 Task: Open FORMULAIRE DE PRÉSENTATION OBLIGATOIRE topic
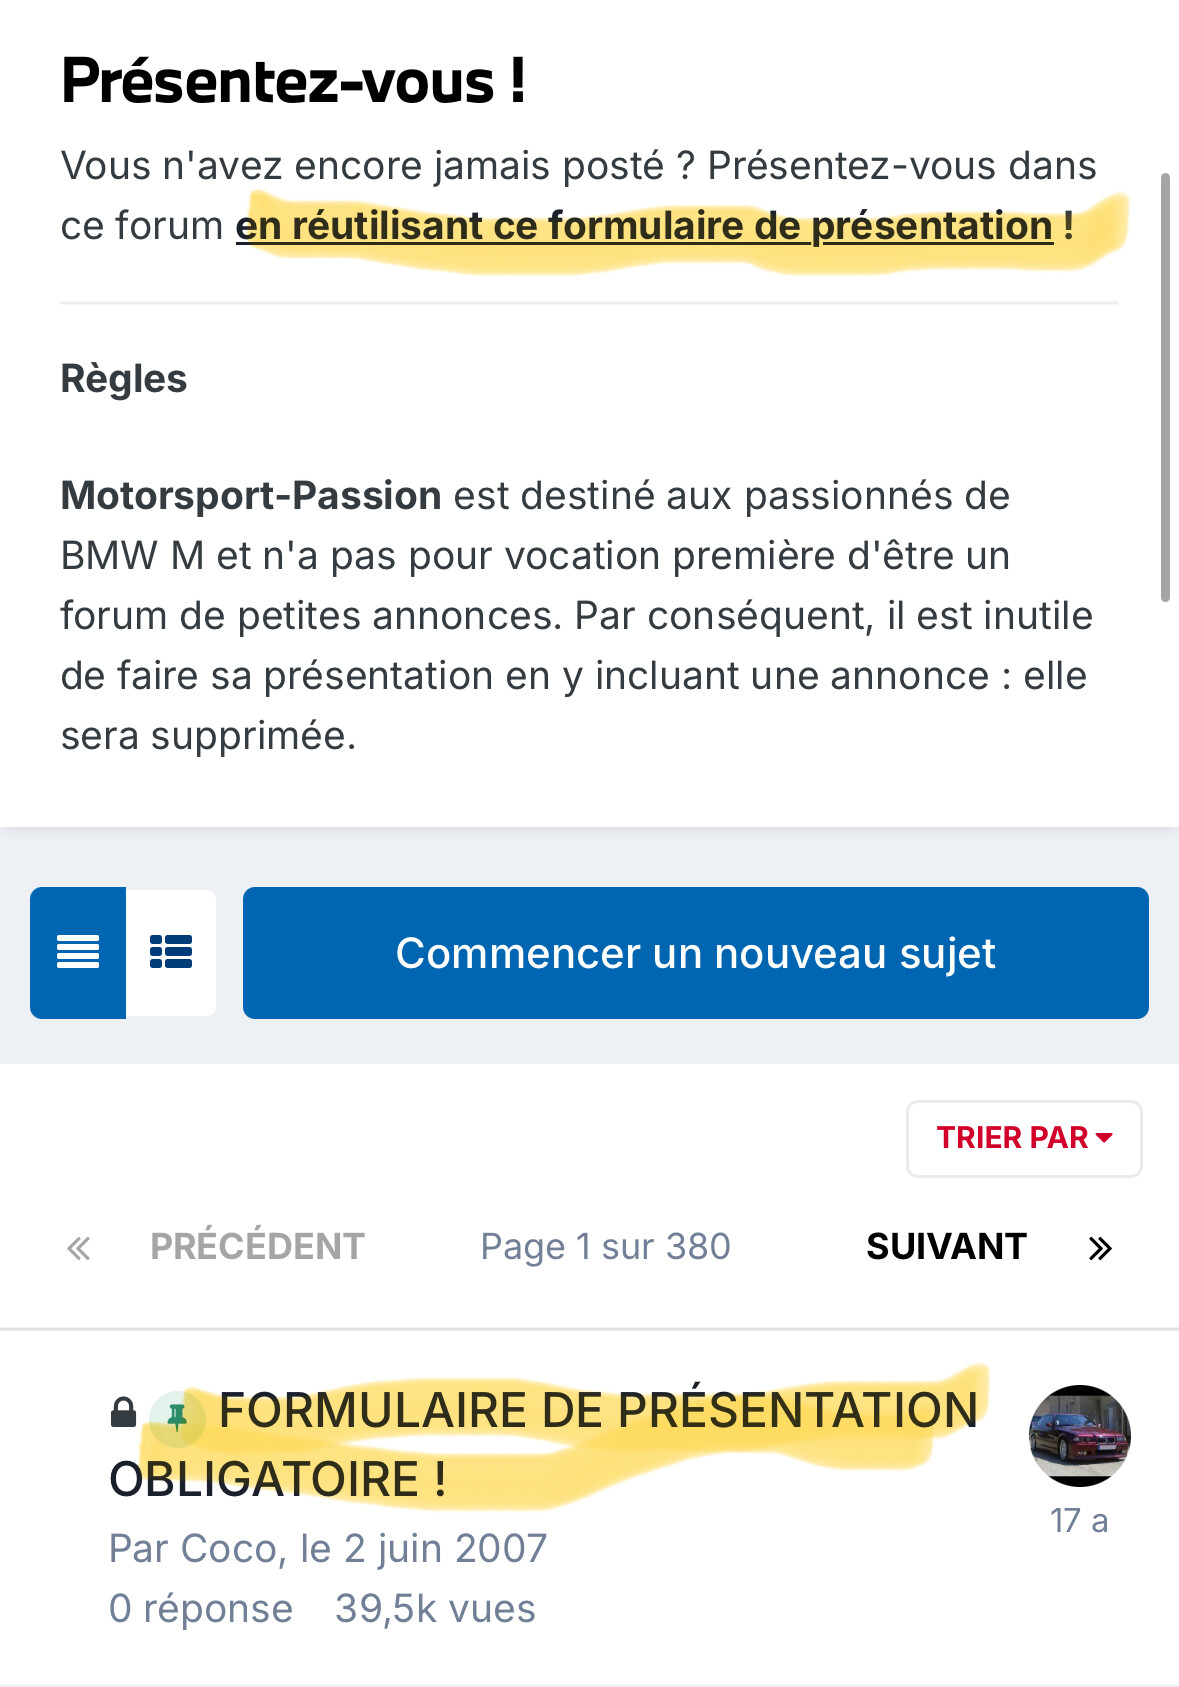[544, 1444]
